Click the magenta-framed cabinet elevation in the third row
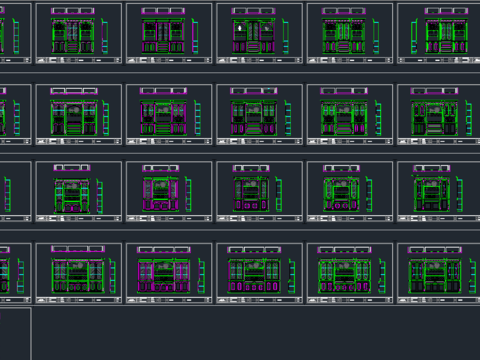 (x=160, y=194)
